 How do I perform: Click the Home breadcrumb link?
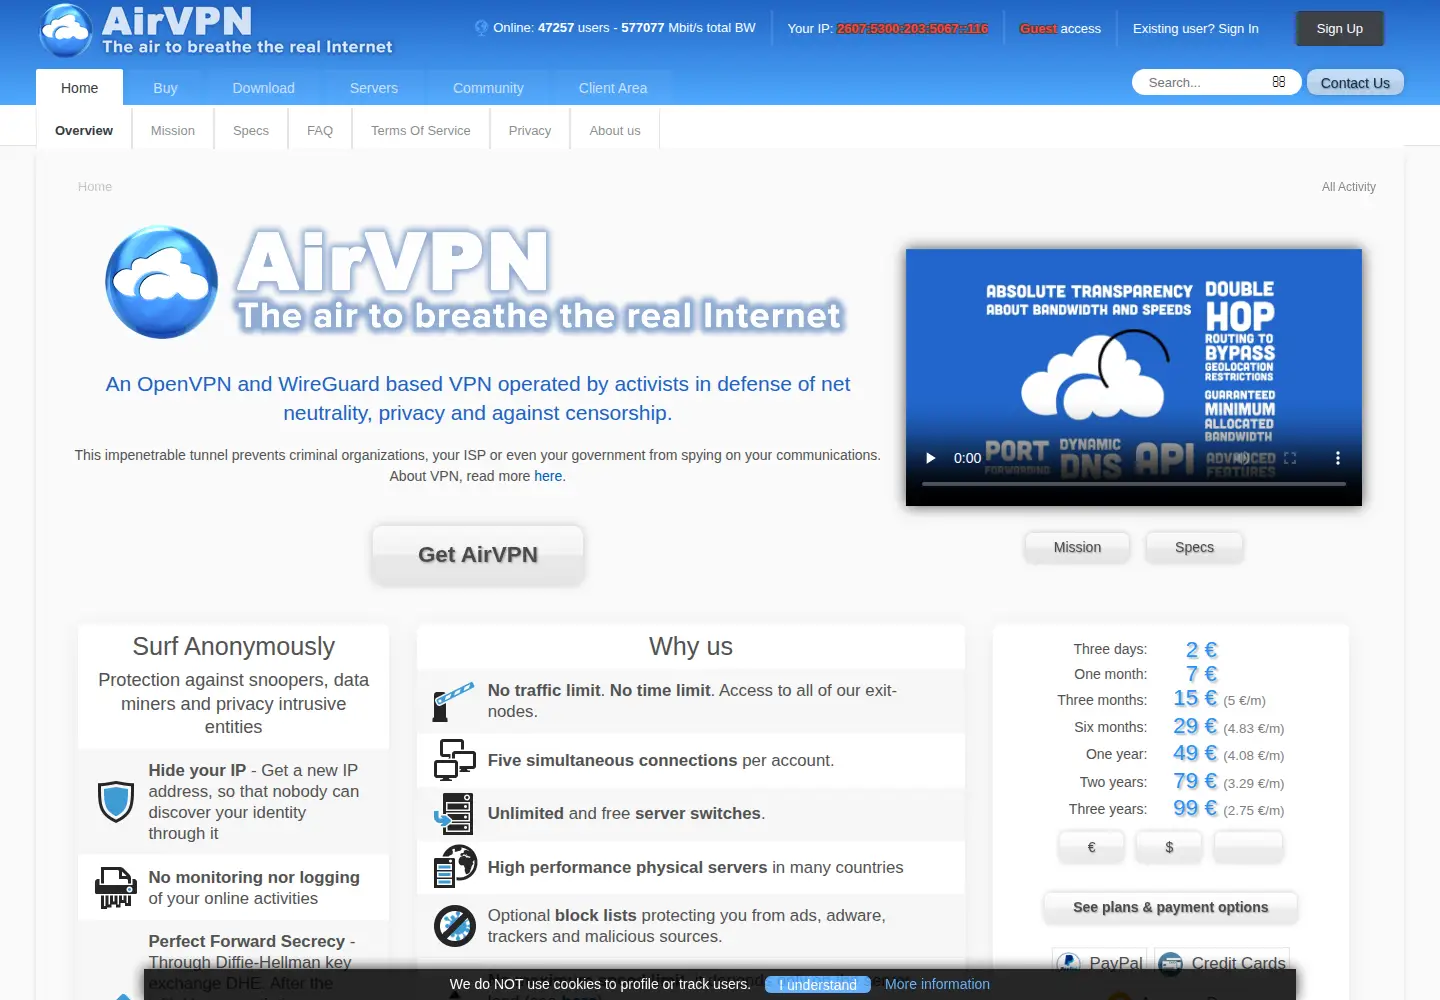point(95,187)
